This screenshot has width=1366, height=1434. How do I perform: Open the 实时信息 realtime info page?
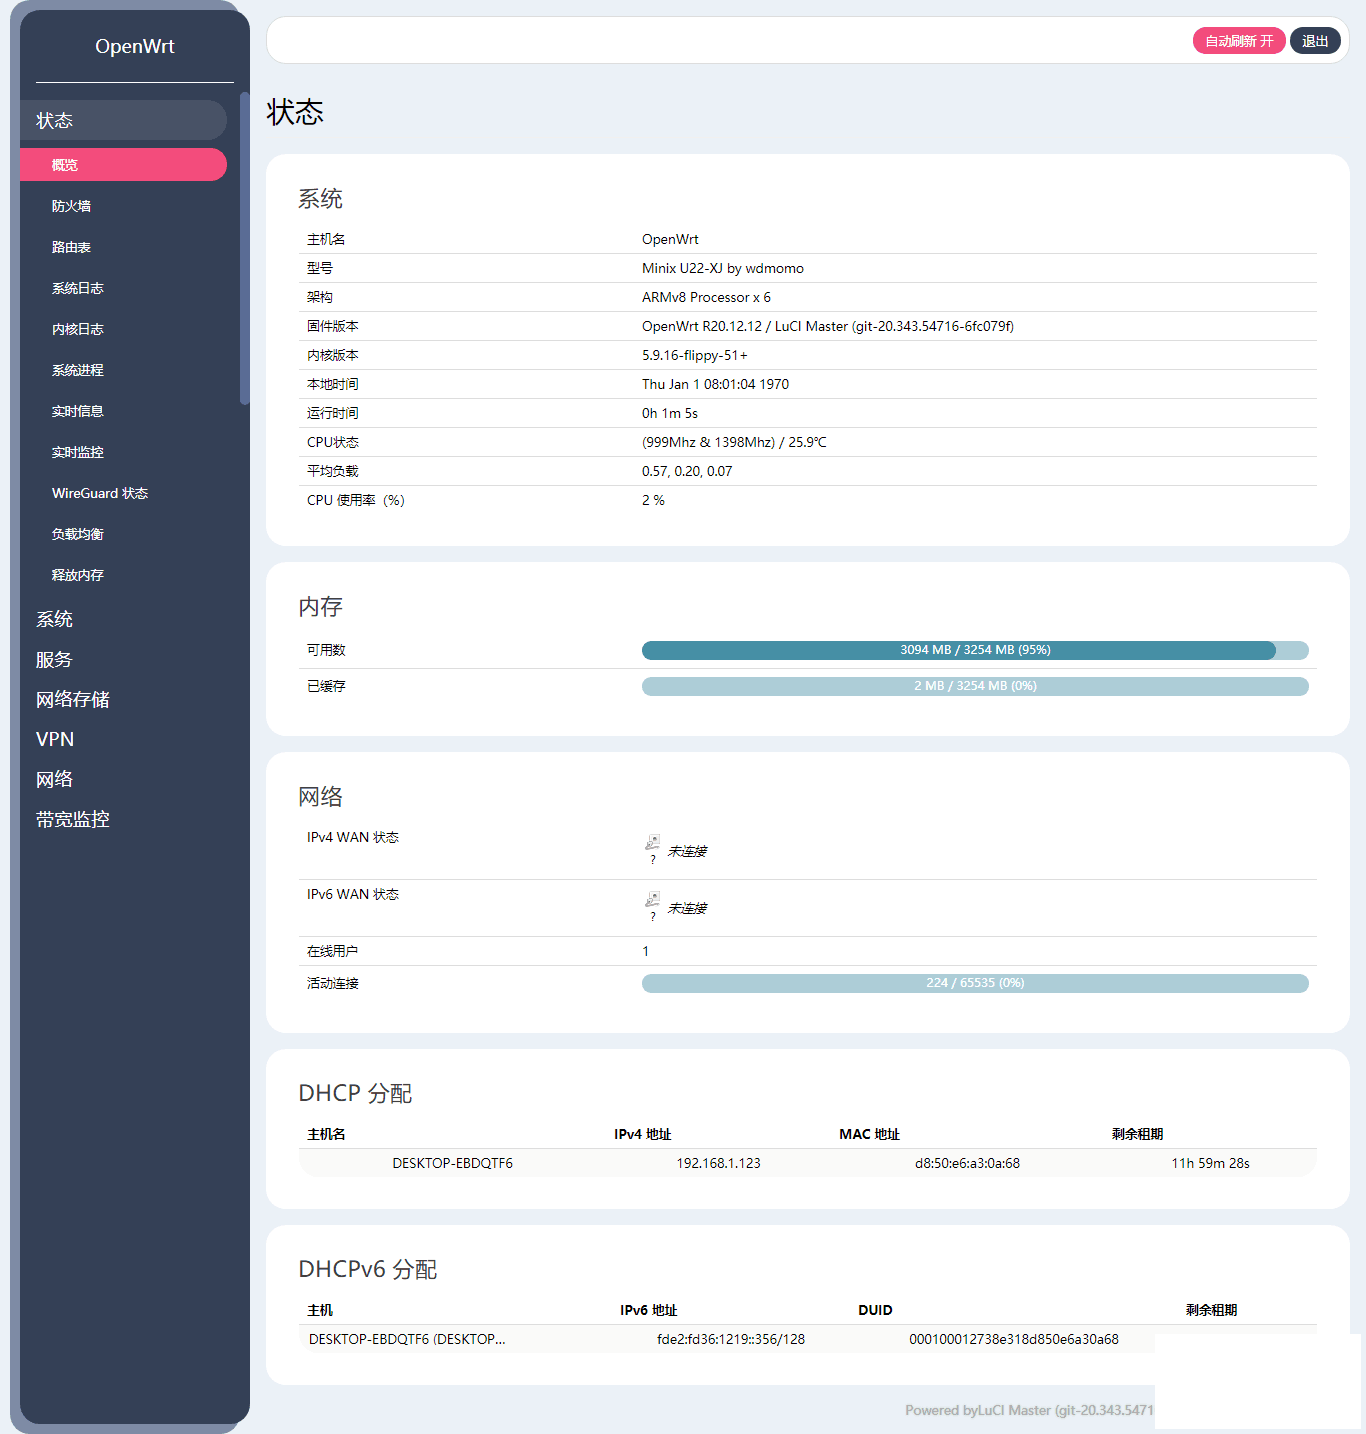coord(78,411)
